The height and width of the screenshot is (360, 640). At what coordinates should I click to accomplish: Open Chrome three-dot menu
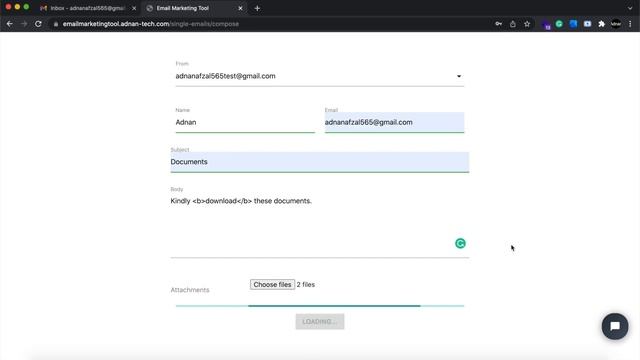click(630, 24)
